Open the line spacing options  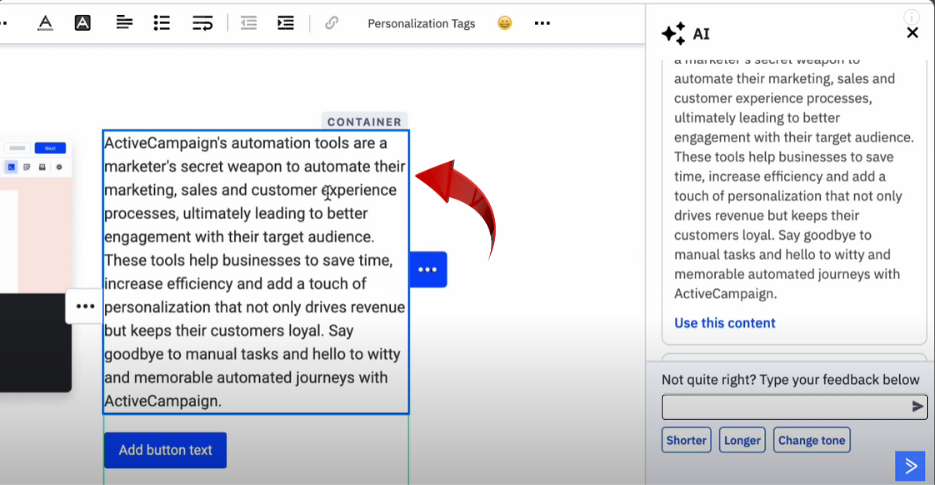point(203,23)
